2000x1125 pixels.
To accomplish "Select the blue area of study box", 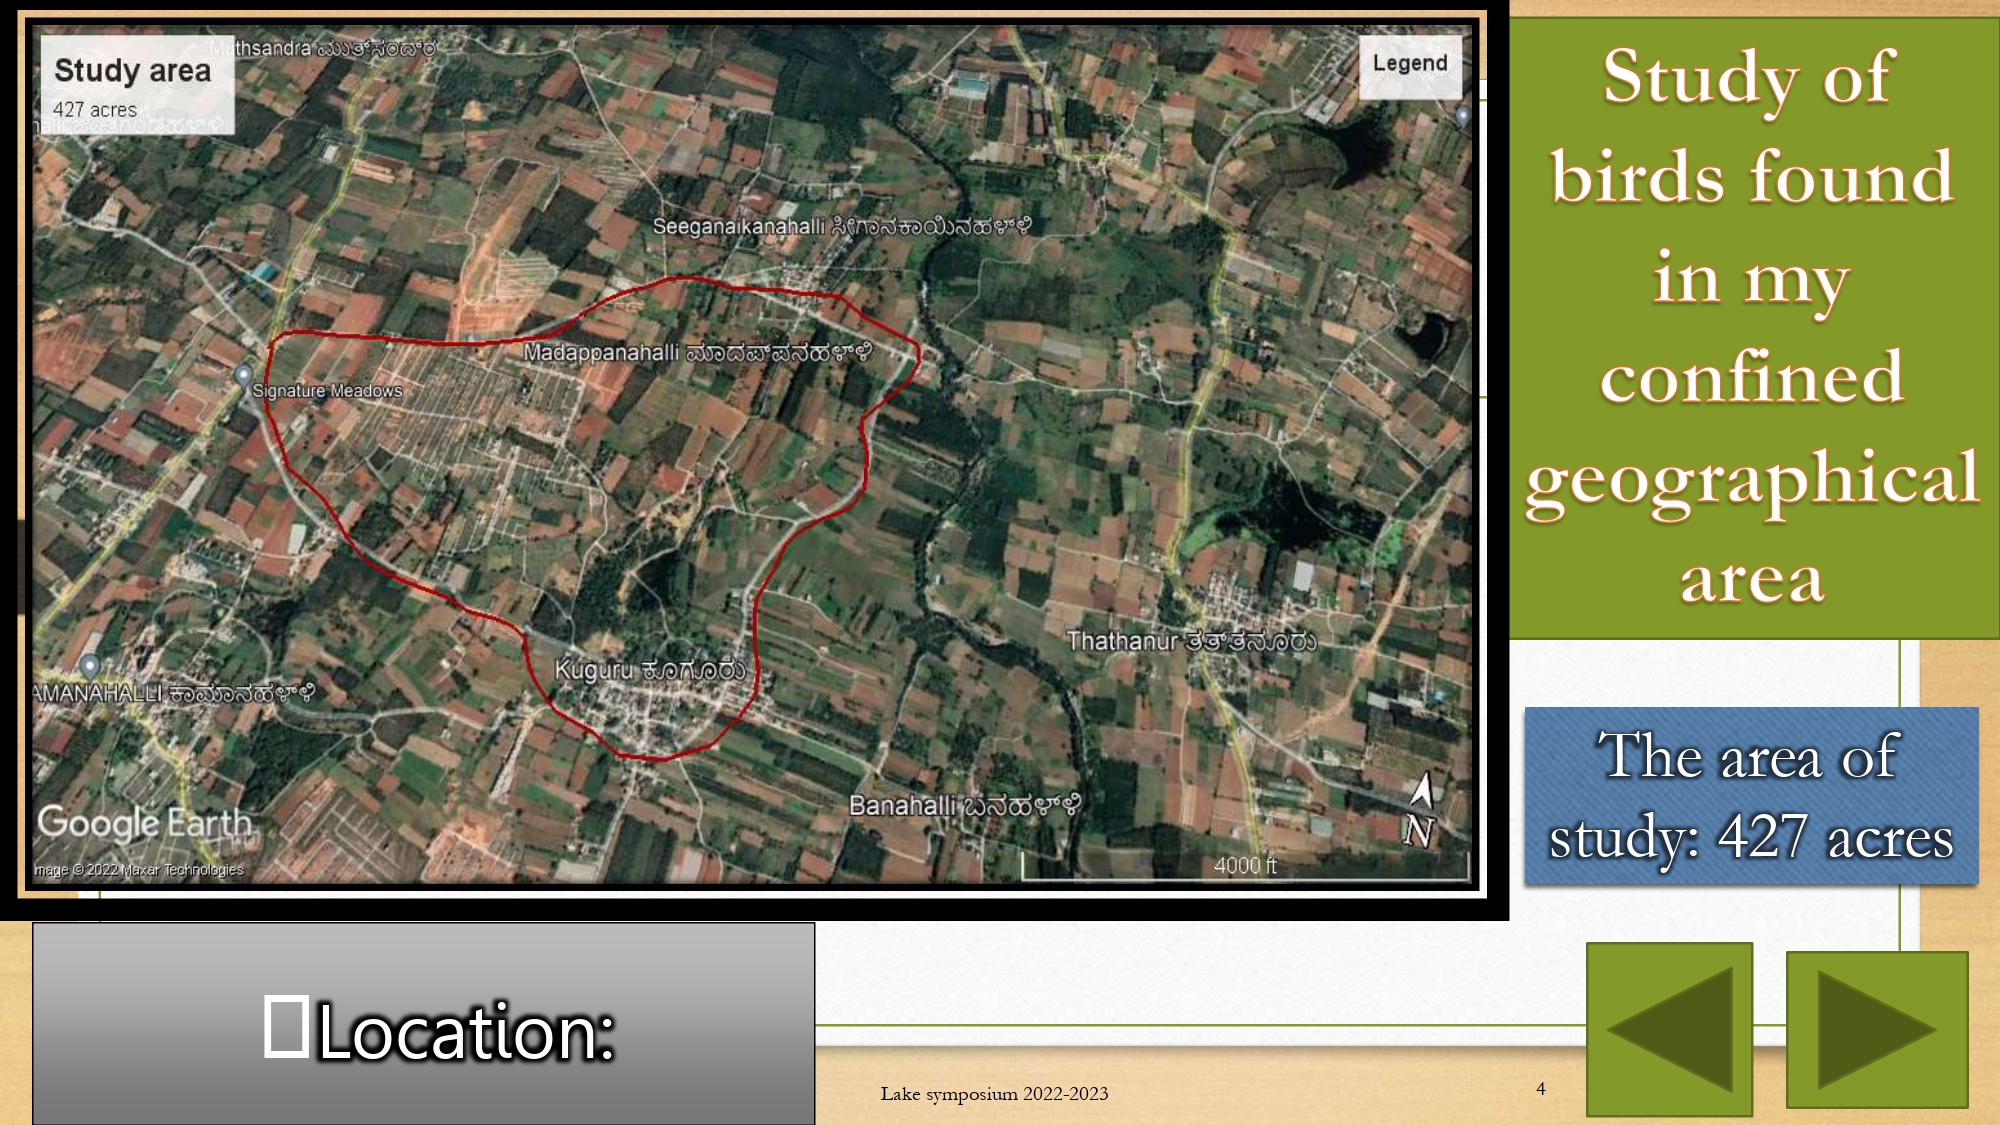I will tap(1751, 796).
